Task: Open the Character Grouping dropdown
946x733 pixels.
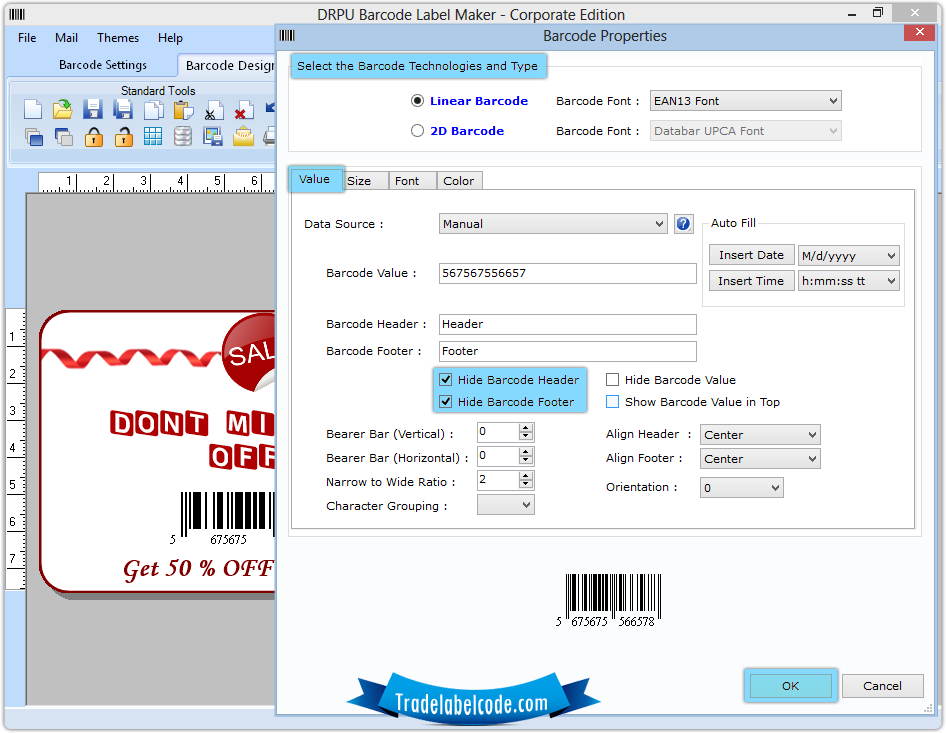Action: 506,505
